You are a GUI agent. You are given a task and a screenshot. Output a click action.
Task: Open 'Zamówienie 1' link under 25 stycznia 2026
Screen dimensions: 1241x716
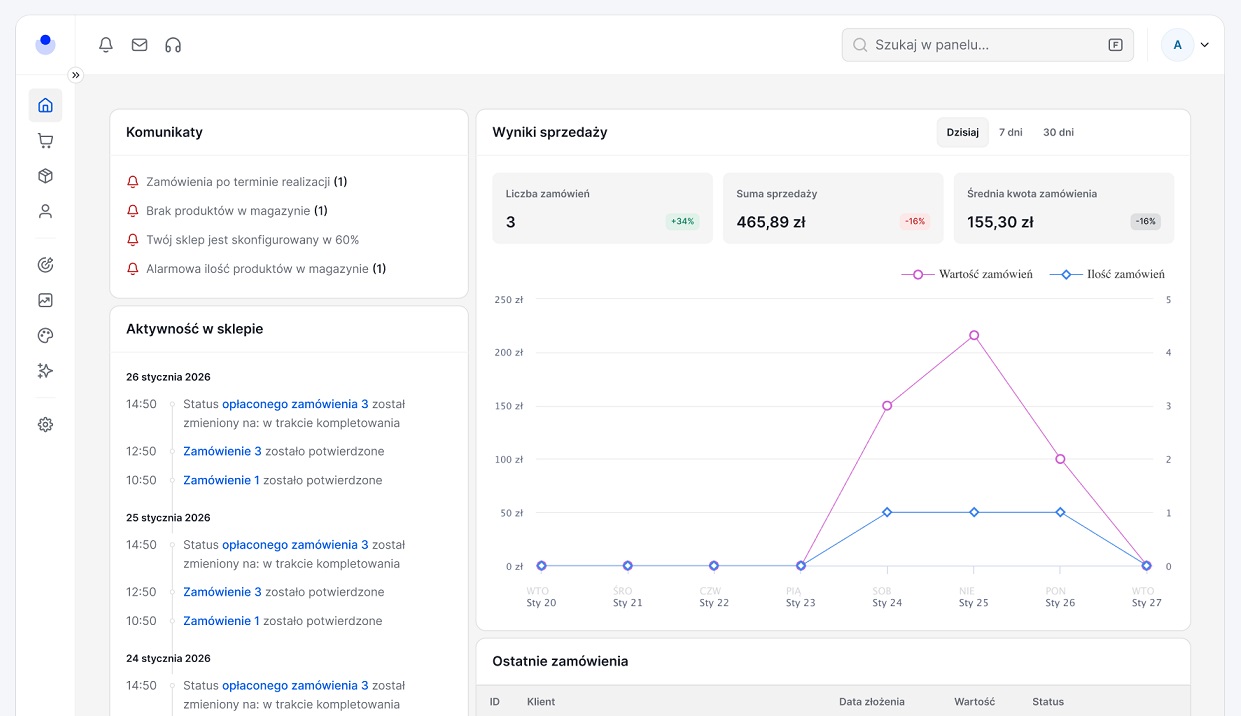click(221, 621)
